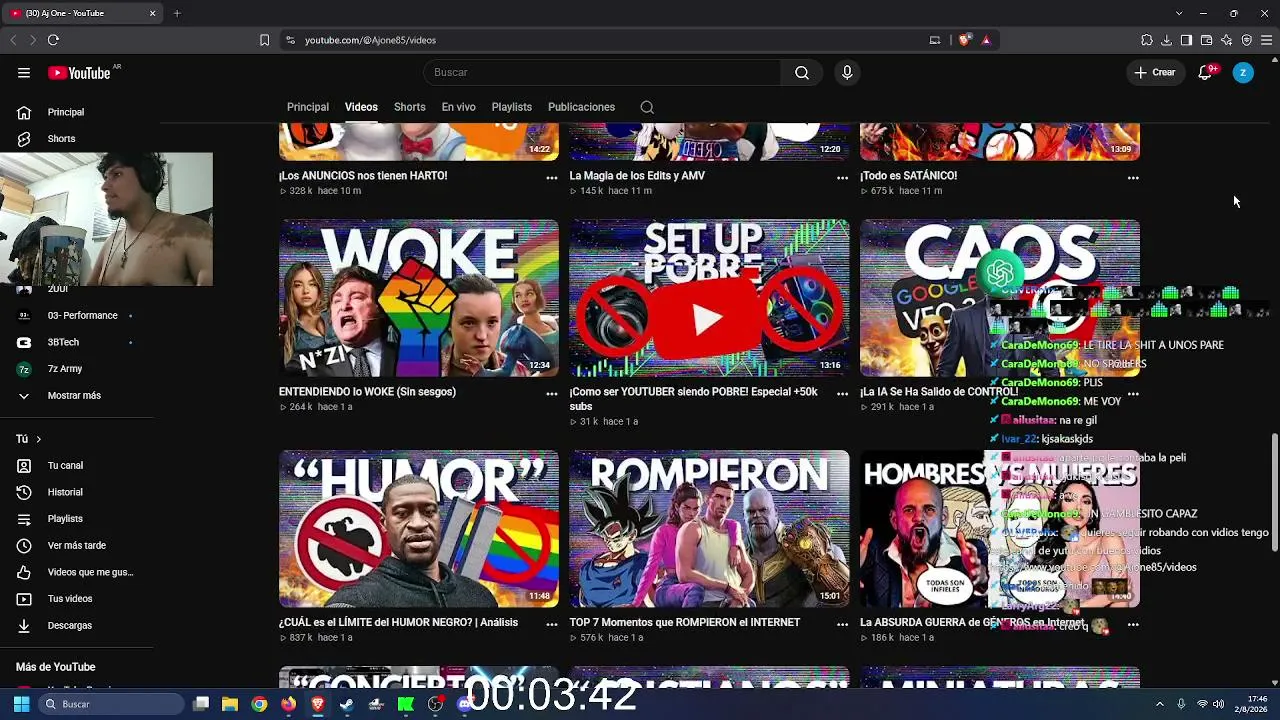Viewport: 1280px width, 720px height.
Task: Open Shorts in the left sidebar
Action: tap(61, 139)
